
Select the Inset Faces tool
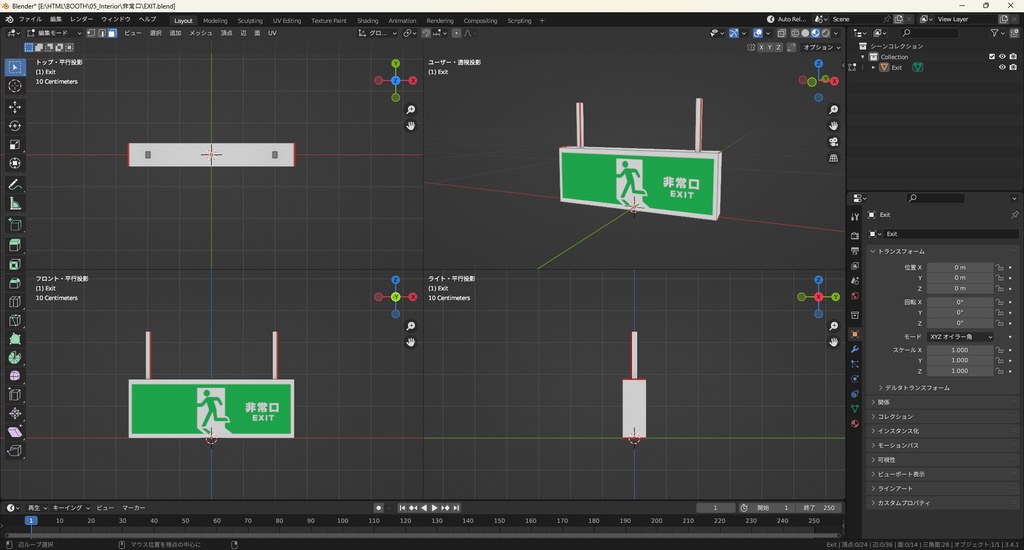tap(15, 264)
